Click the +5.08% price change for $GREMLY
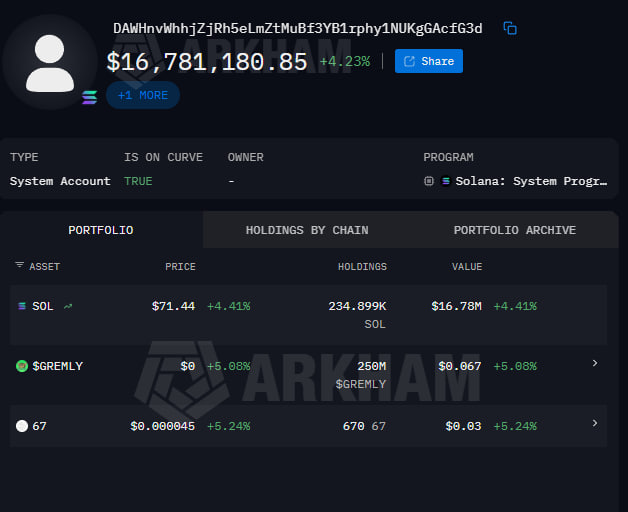This screenshot has height=512, width=628. click(228, 366)
